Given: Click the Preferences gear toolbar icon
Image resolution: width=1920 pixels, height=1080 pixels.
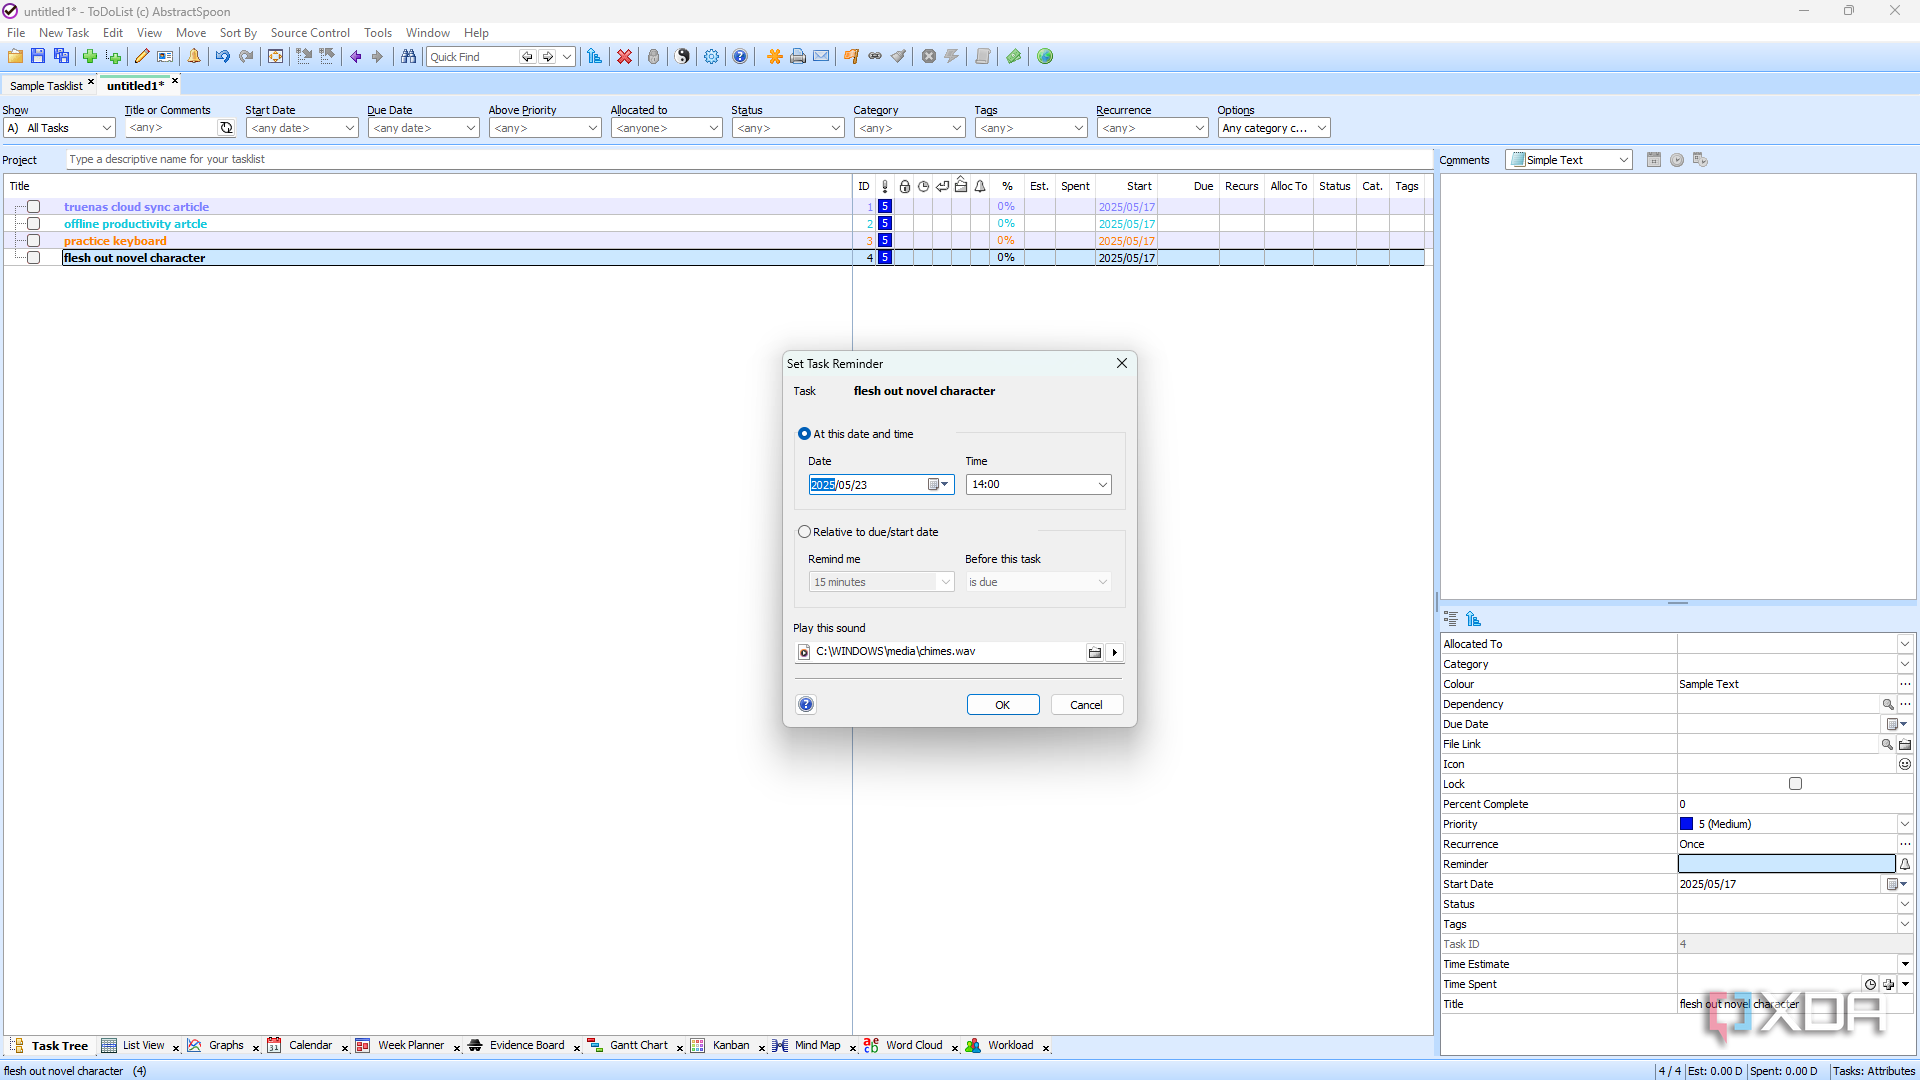Looking at the screenshot, I should click(x=711, y=57).
